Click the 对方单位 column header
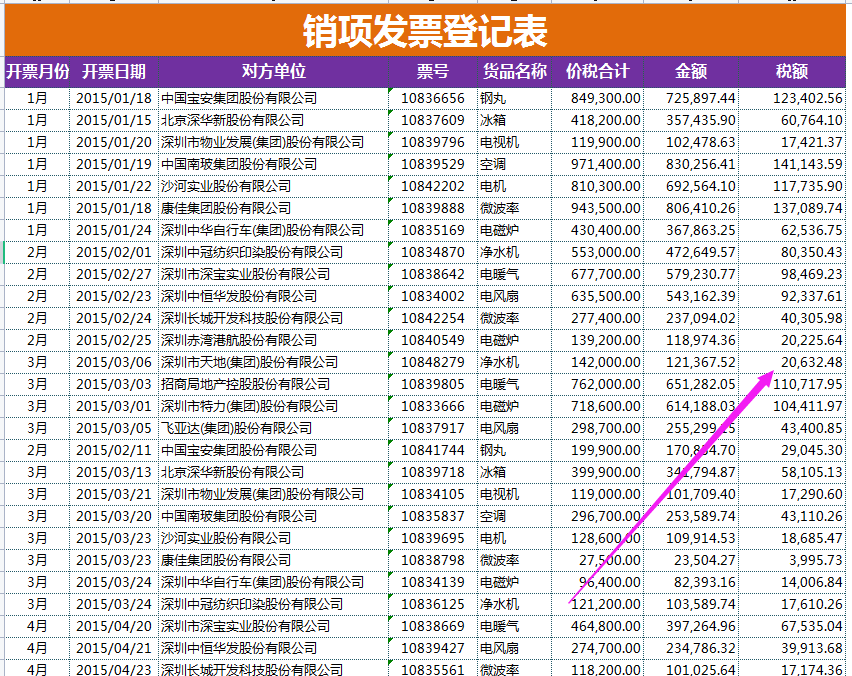Viewport: 852px width, 676px height. tap(273, 72)
